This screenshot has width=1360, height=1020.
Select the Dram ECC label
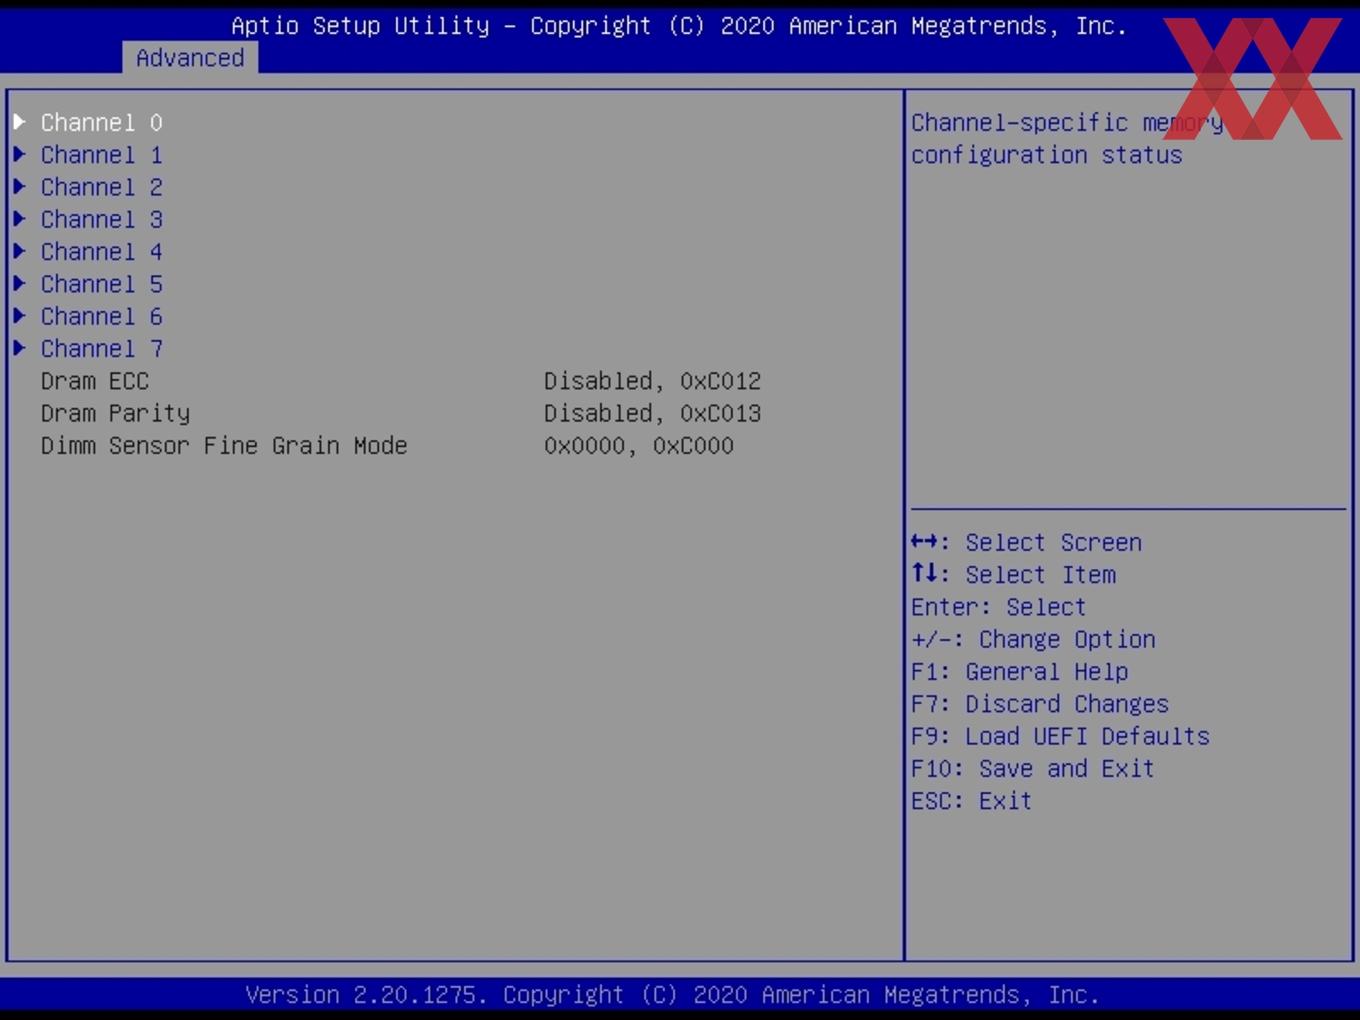(95, 381)
